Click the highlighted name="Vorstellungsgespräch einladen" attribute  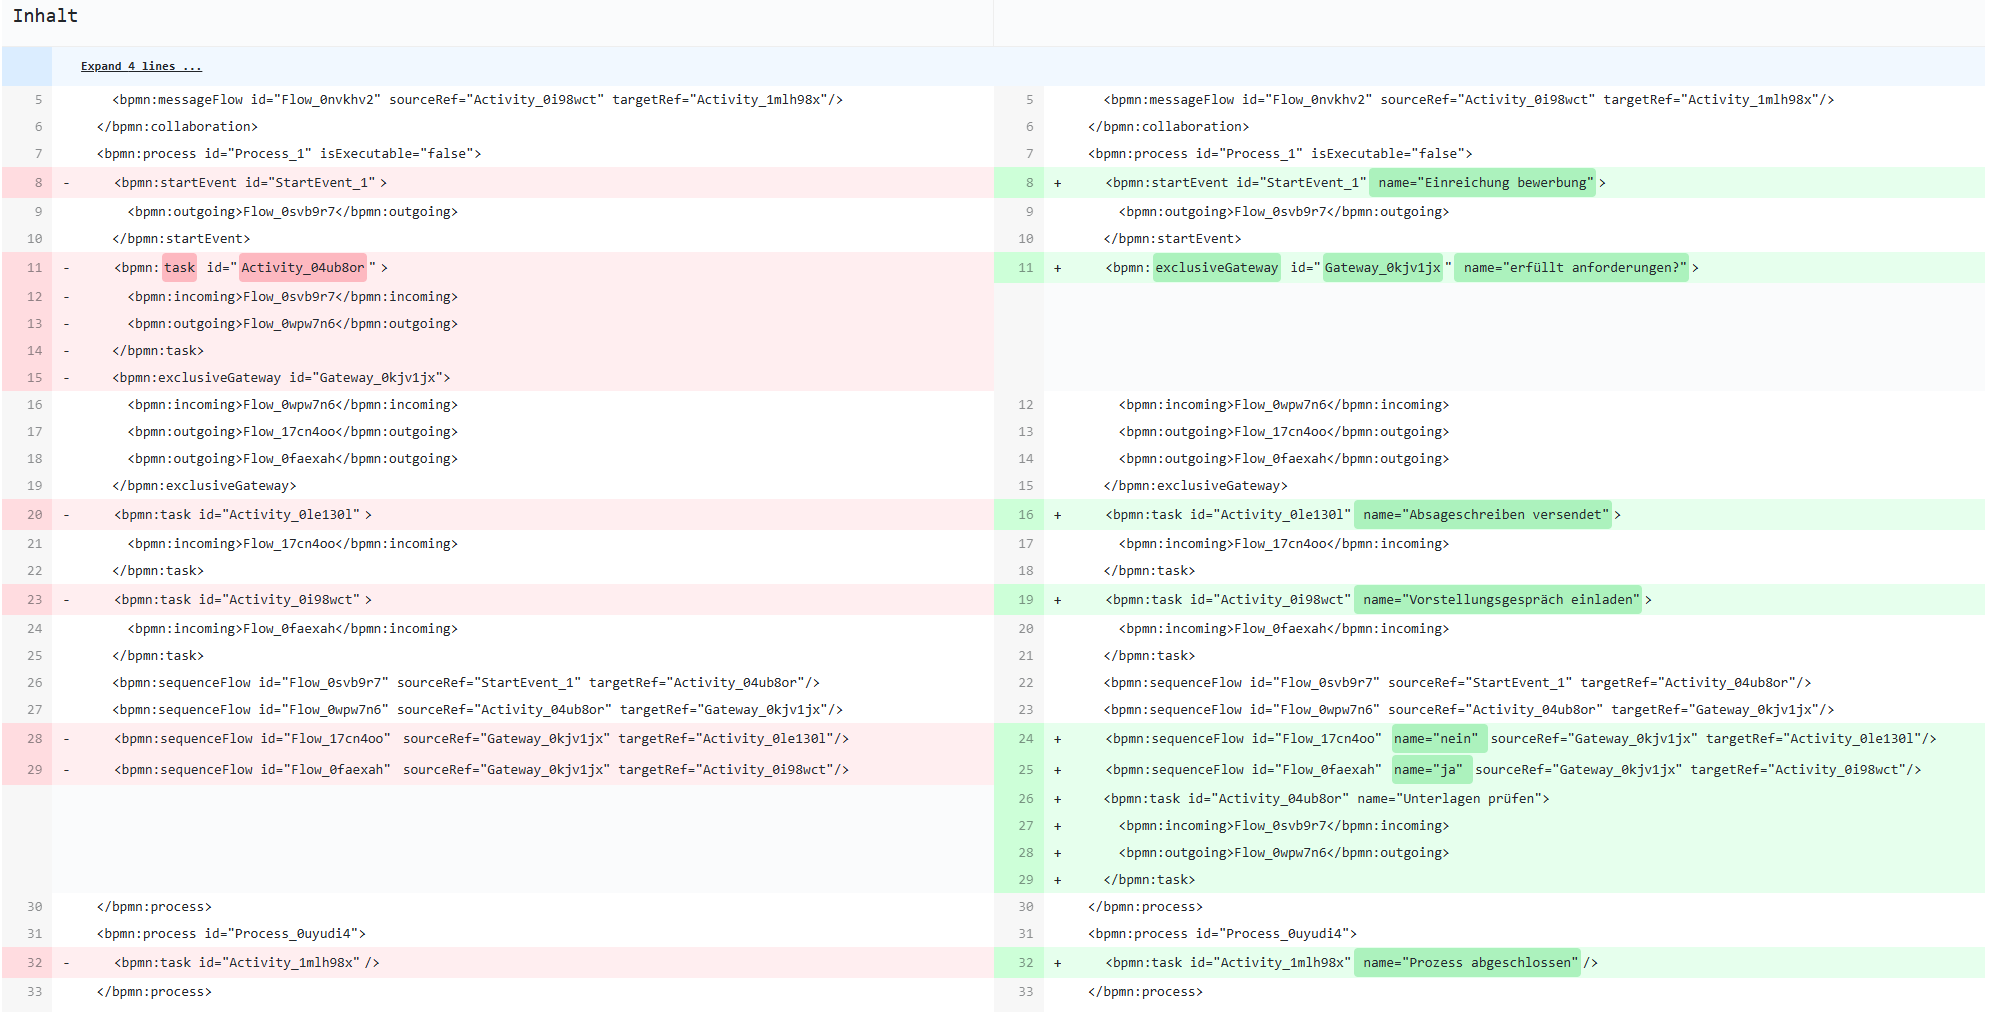(1497, 600)
